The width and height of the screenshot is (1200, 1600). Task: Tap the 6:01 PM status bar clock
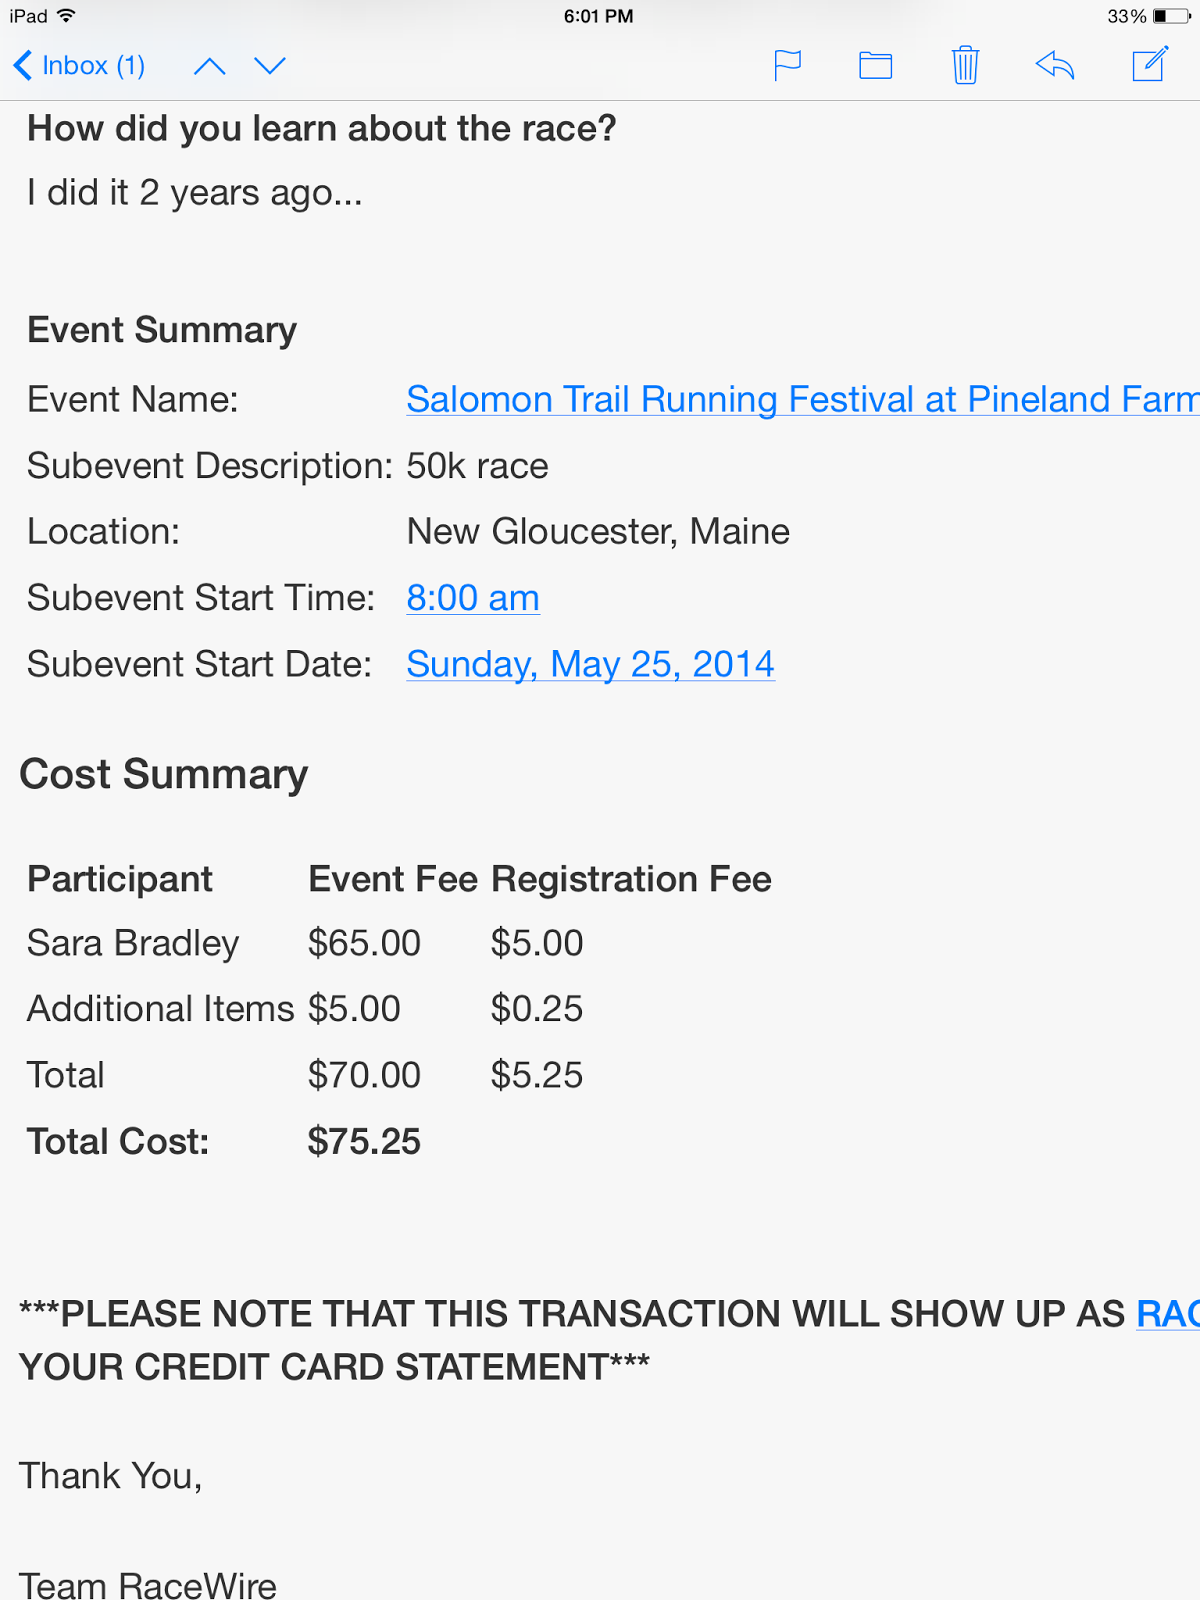pyautogui.click(x=598, y=16)
